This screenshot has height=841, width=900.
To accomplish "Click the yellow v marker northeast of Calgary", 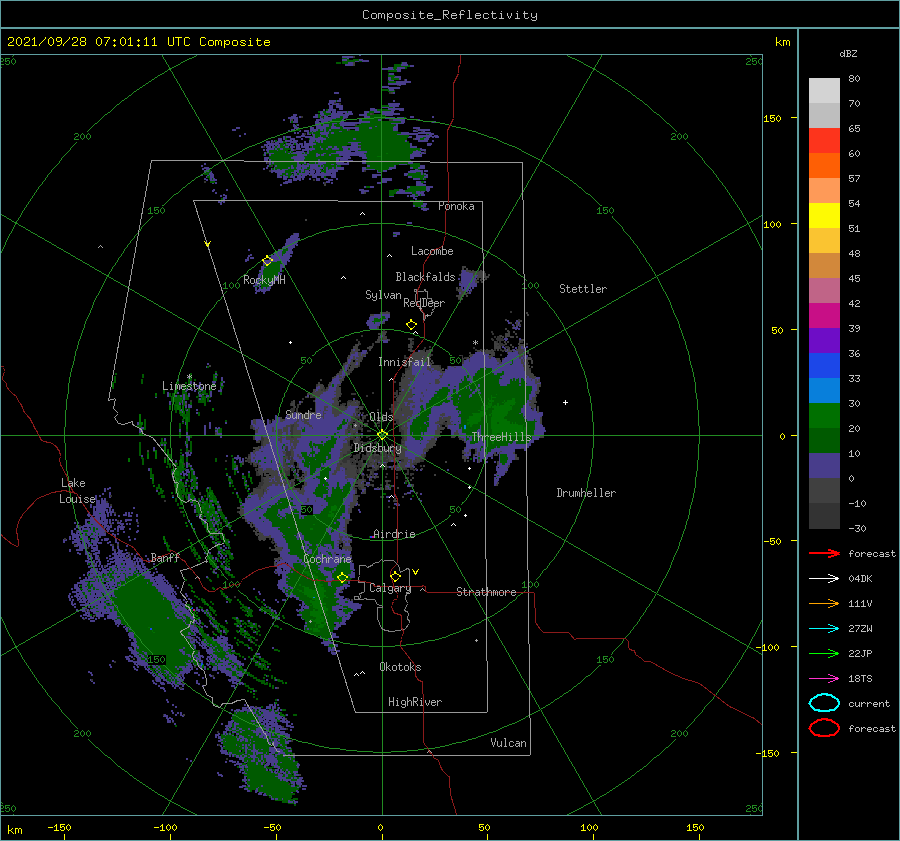I will (416, 572).
